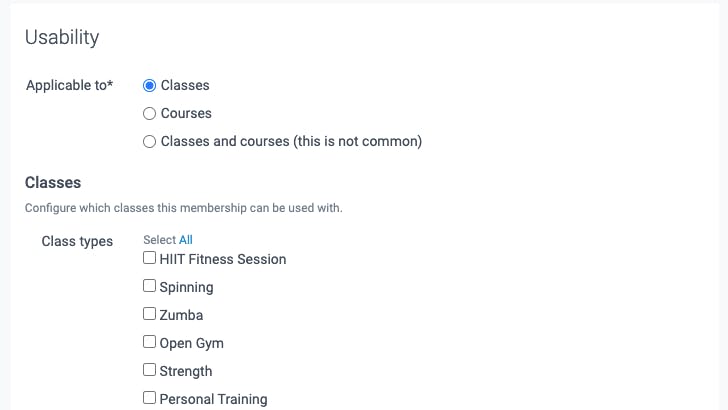
Task: Toggle the Open Gym checkbox
Action: pyautogui.click(x=150, y=342)
